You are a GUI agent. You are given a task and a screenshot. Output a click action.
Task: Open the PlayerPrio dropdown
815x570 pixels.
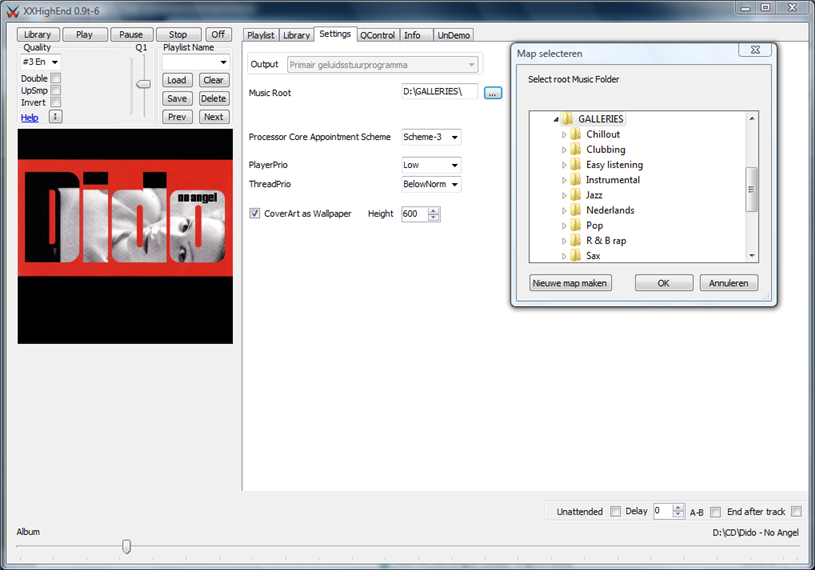click(x=431, y=165)
